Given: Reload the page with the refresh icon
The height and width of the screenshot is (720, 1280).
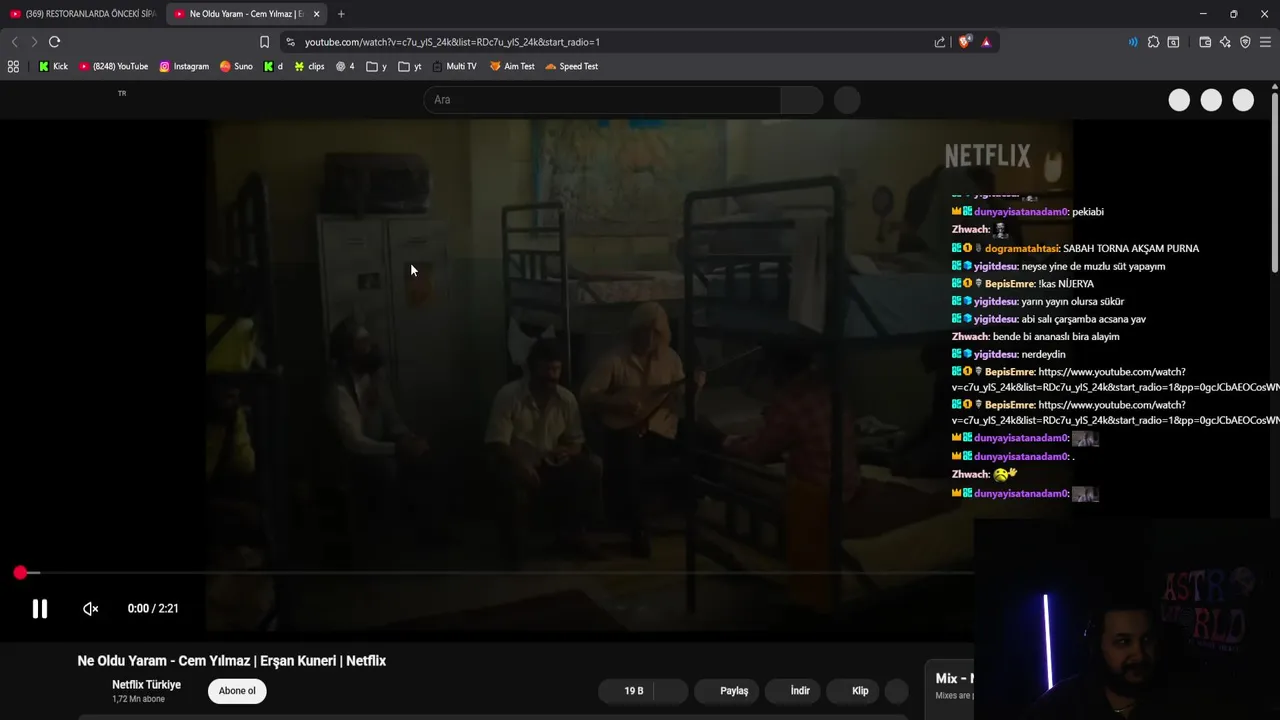Looking at the screenshot, I should coord(54,42).
